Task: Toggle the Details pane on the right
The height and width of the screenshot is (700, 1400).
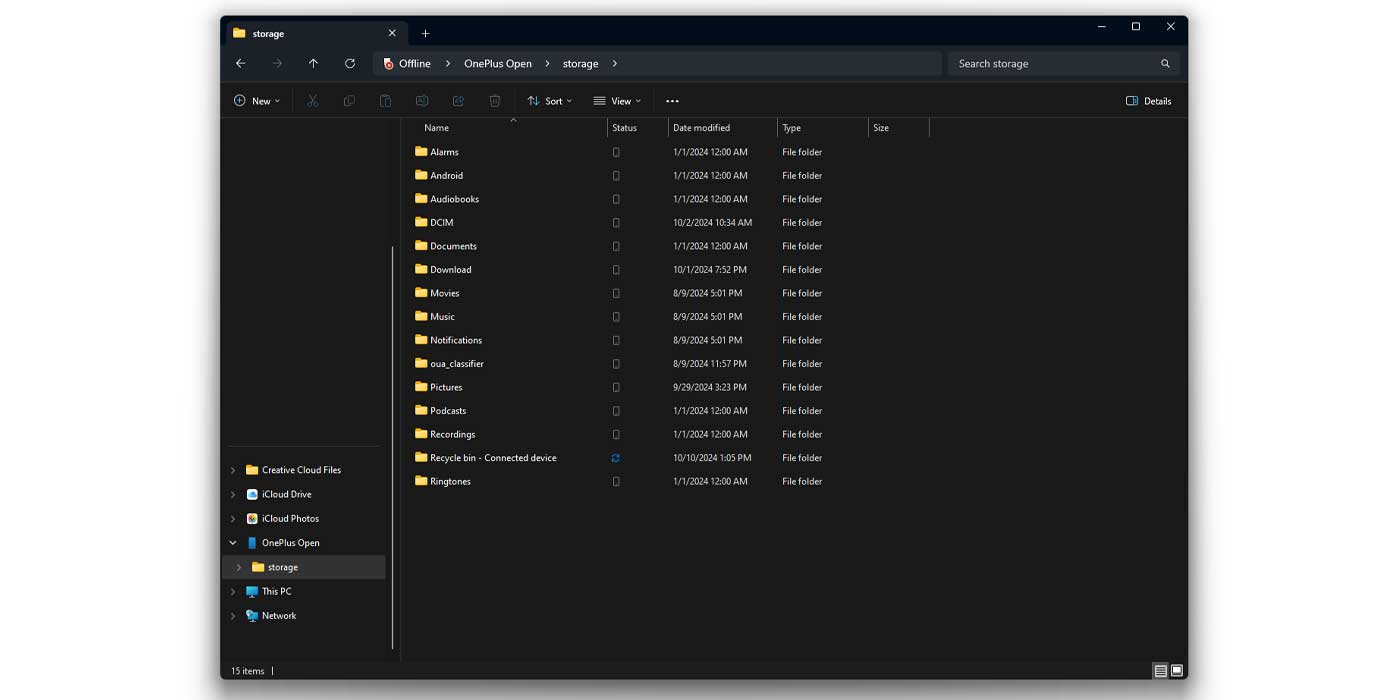Action: pyautogui.click(x=1147, y=100)
